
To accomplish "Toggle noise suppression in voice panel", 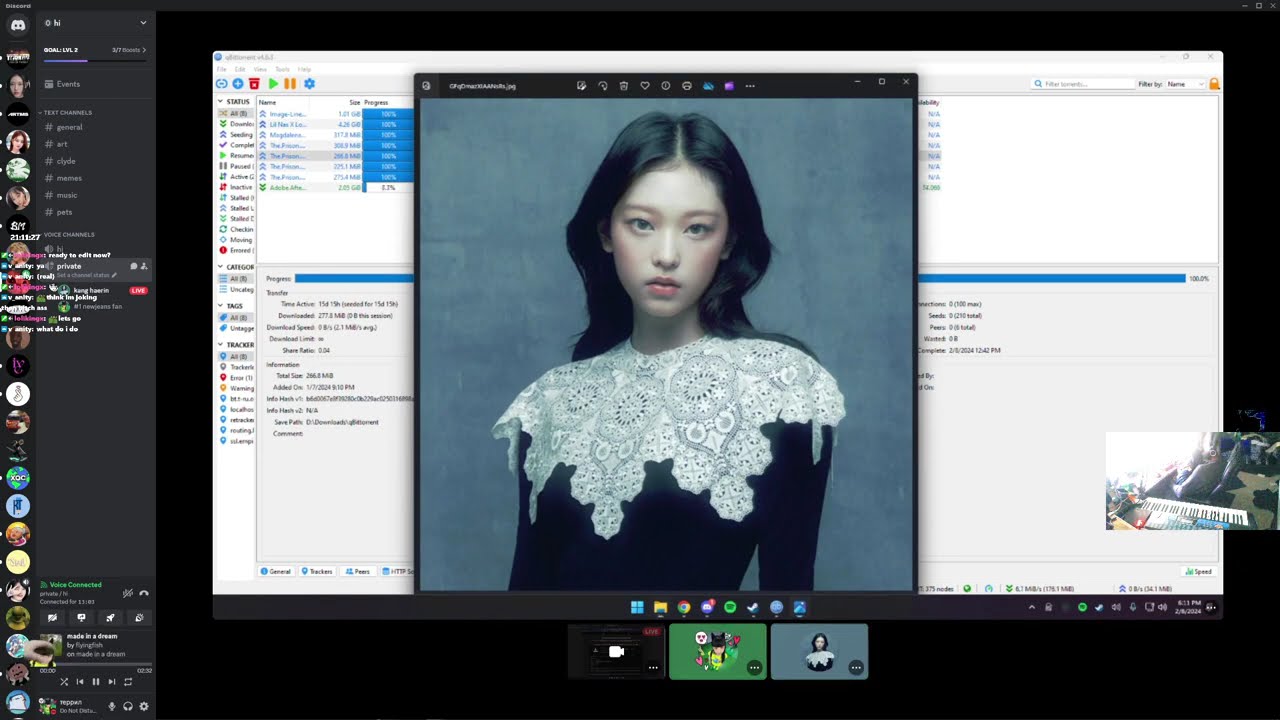I will pos(127,593).
